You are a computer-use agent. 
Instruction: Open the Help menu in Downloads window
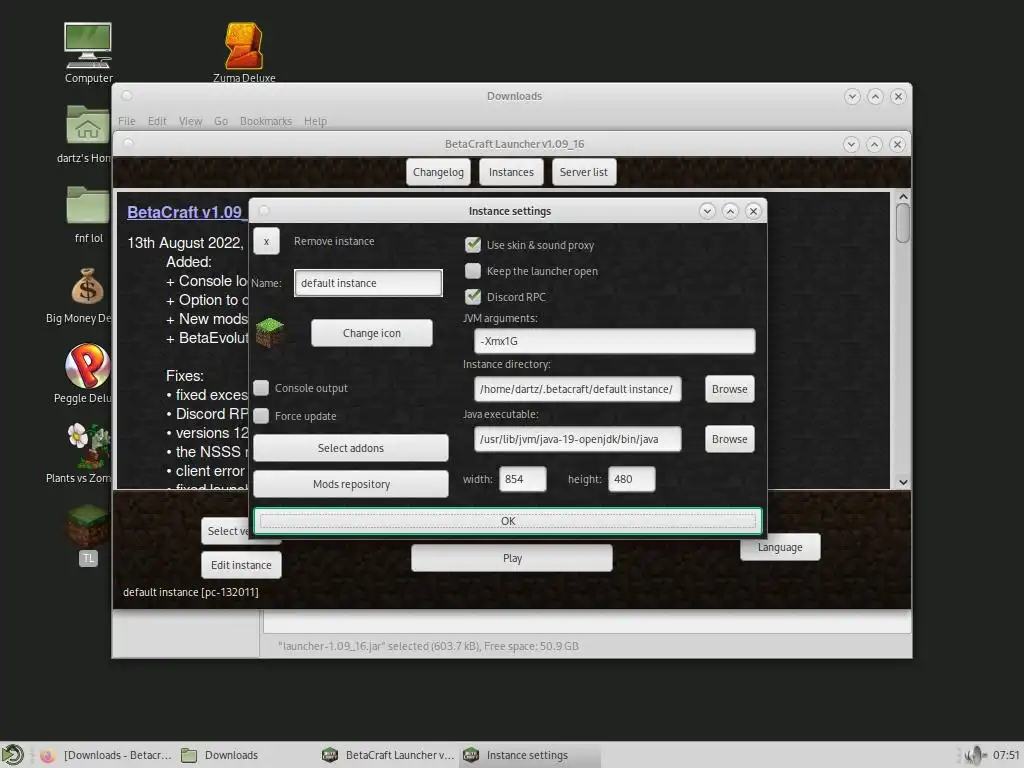pyautogui.click(x=315, y=121)
